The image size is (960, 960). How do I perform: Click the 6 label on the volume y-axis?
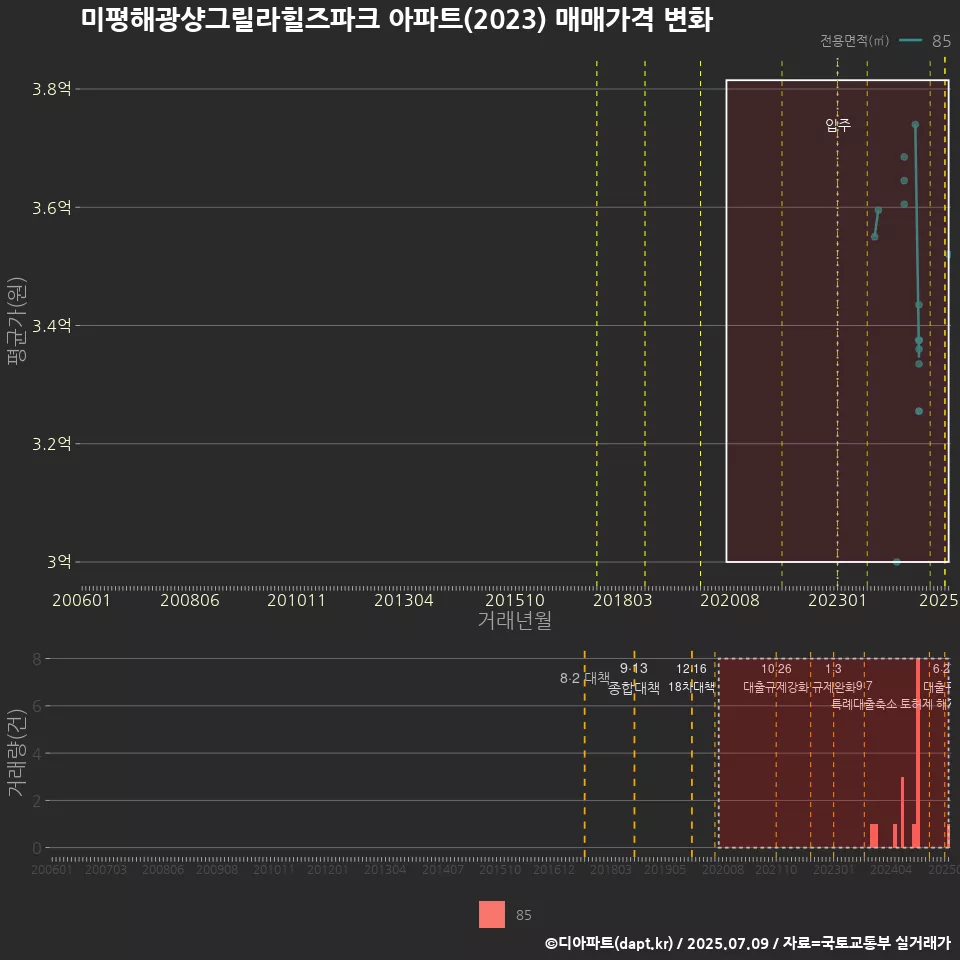37,706
